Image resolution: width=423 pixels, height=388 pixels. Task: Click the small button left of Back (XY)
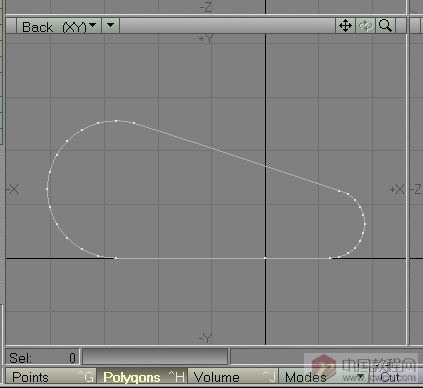pos(11,26)
